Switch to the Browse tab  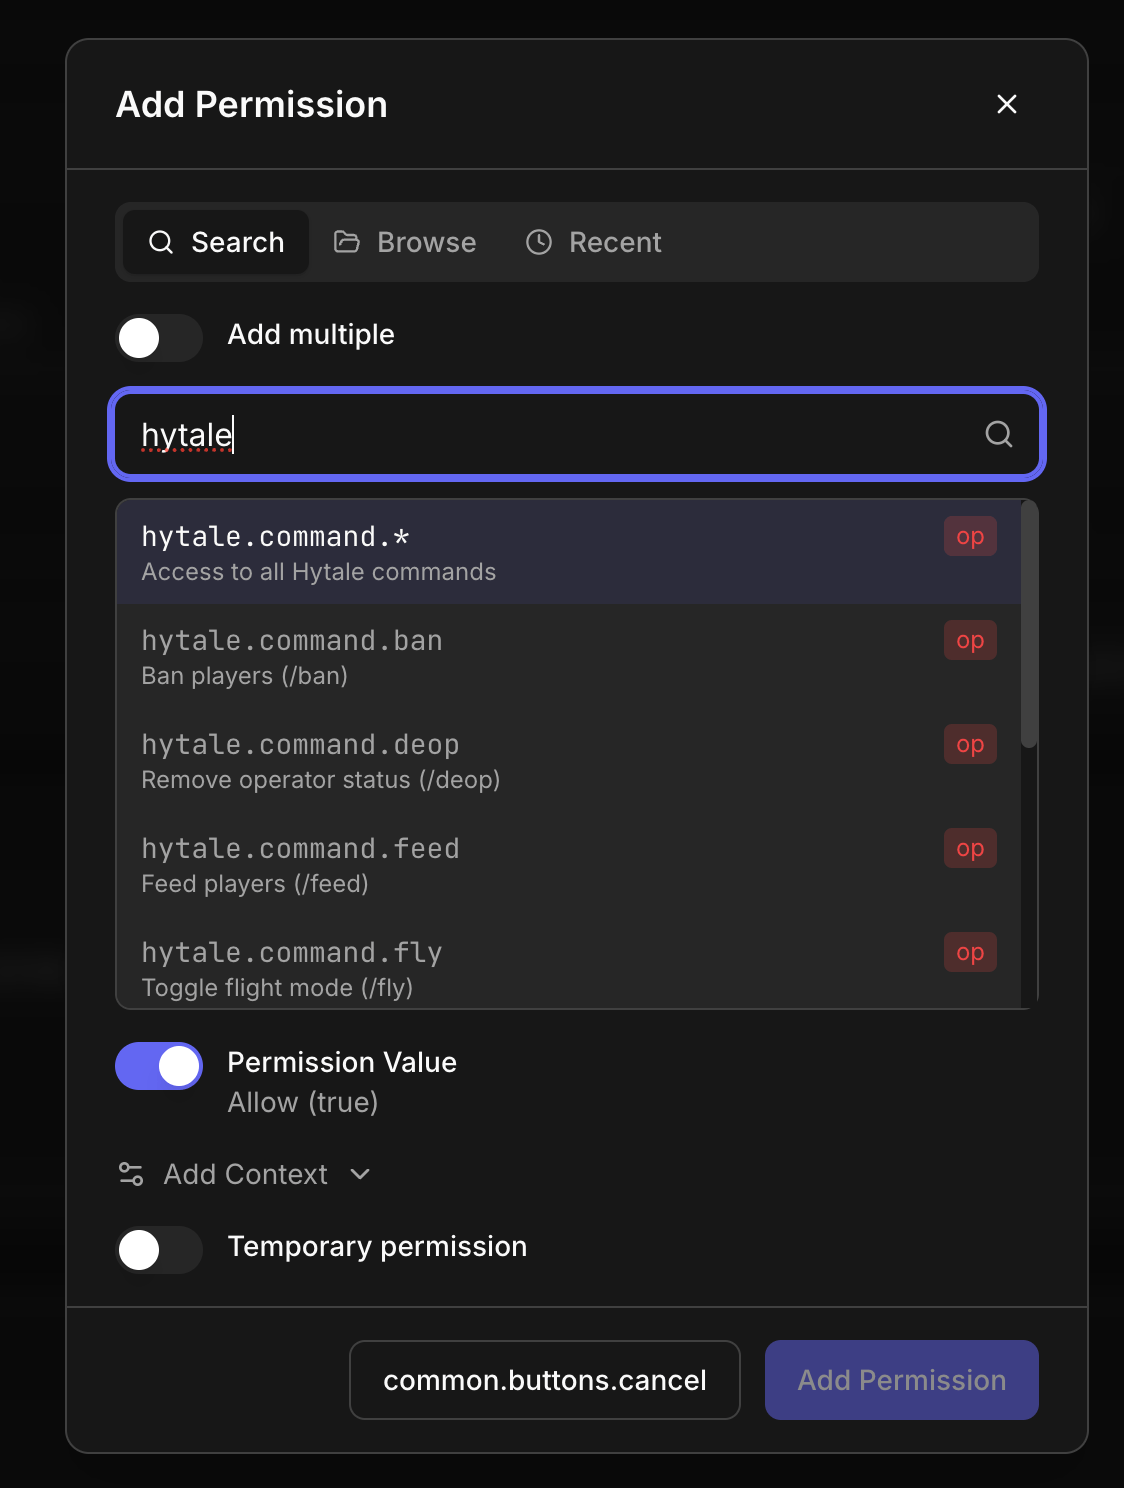click(405, 242)
